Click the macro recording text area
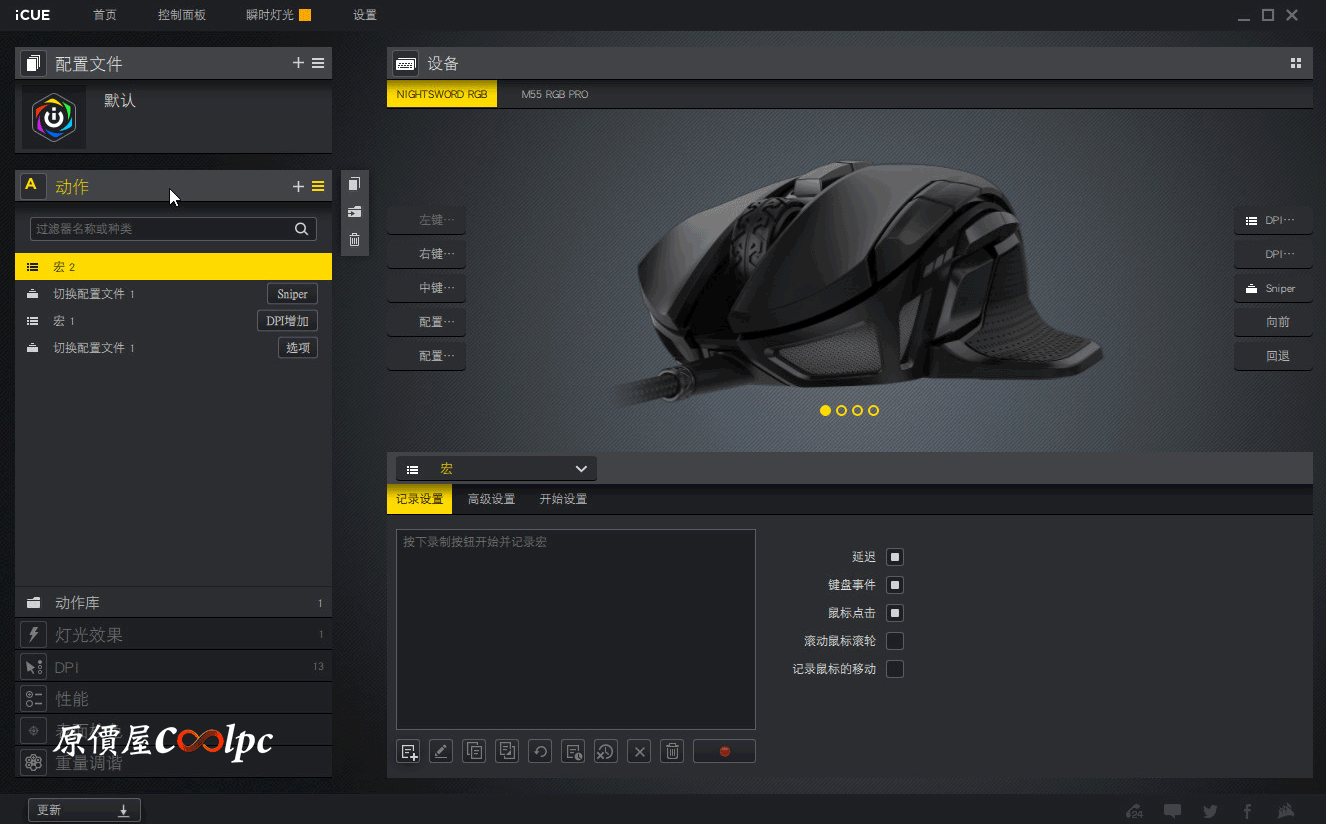The width and height of the screenshot is (1326, 824). coord(576,630)
